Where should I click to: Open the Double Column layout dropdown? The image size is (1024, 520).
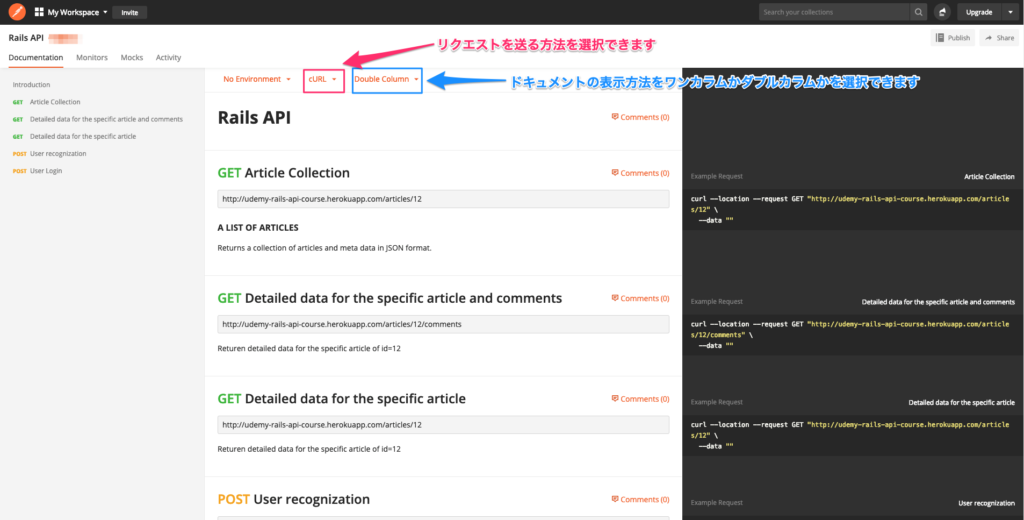tap(386, 79)
